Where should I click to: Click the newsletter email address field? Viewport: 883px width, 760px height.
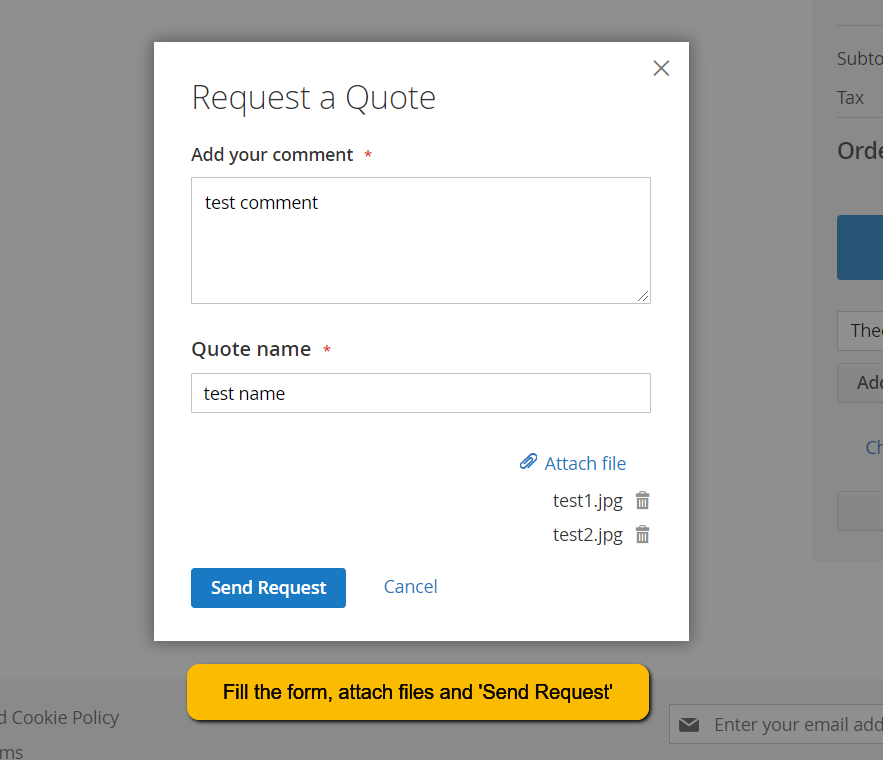[795, 725]
